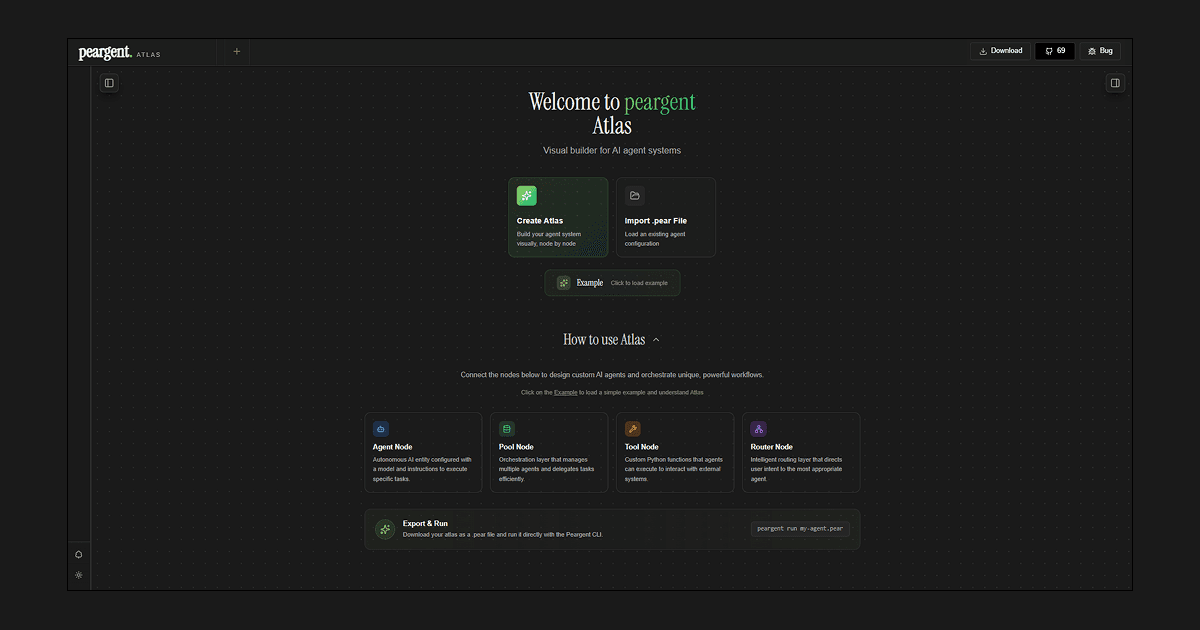1200x630 pixels.
Task: Click the Import .pear File folder icon
Action: coord(635,195)
